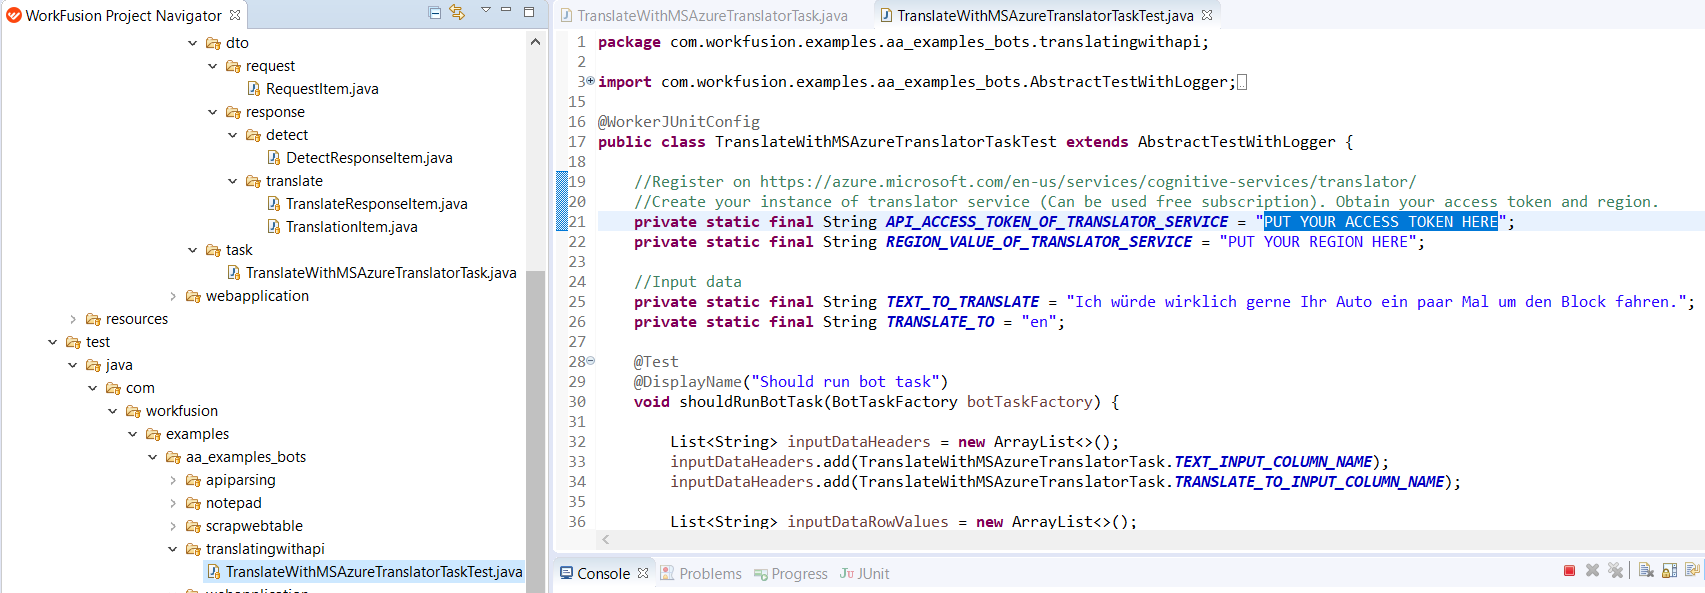The width and height of the screenshot is (1705, 593).
Task: Collapse the request folder
Action: click(213, 66)
